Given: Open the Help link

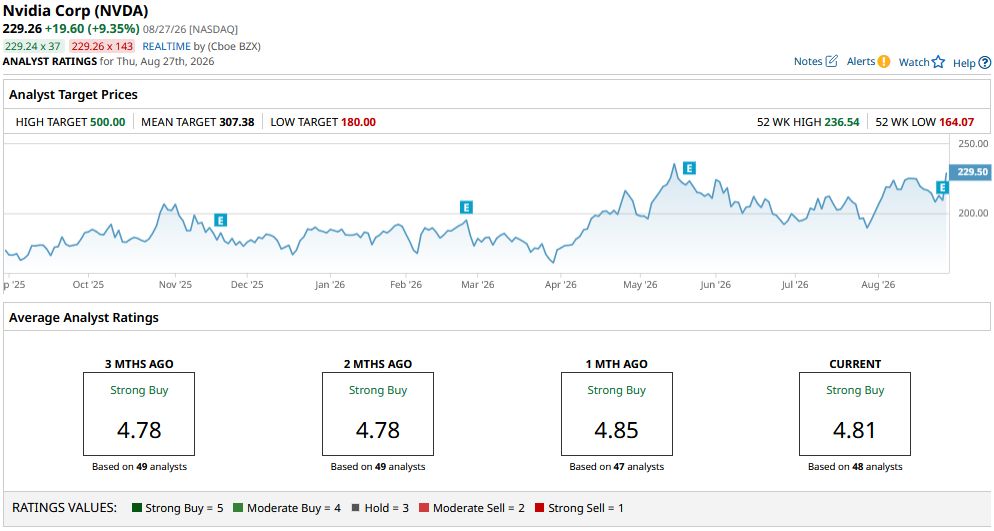Looking at the screenshot, I should point(964,63).
